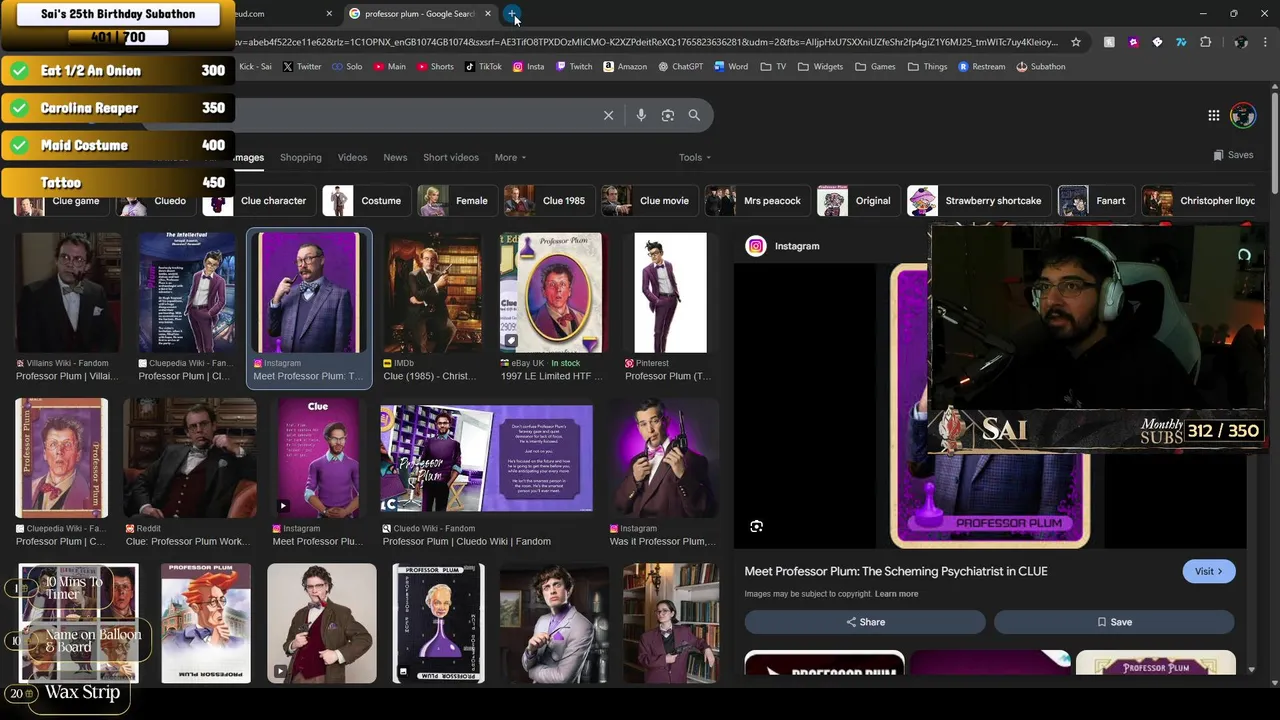Open the Learn more copyright link
Screen dimensions: 1280x720
(x=896, y=594)
